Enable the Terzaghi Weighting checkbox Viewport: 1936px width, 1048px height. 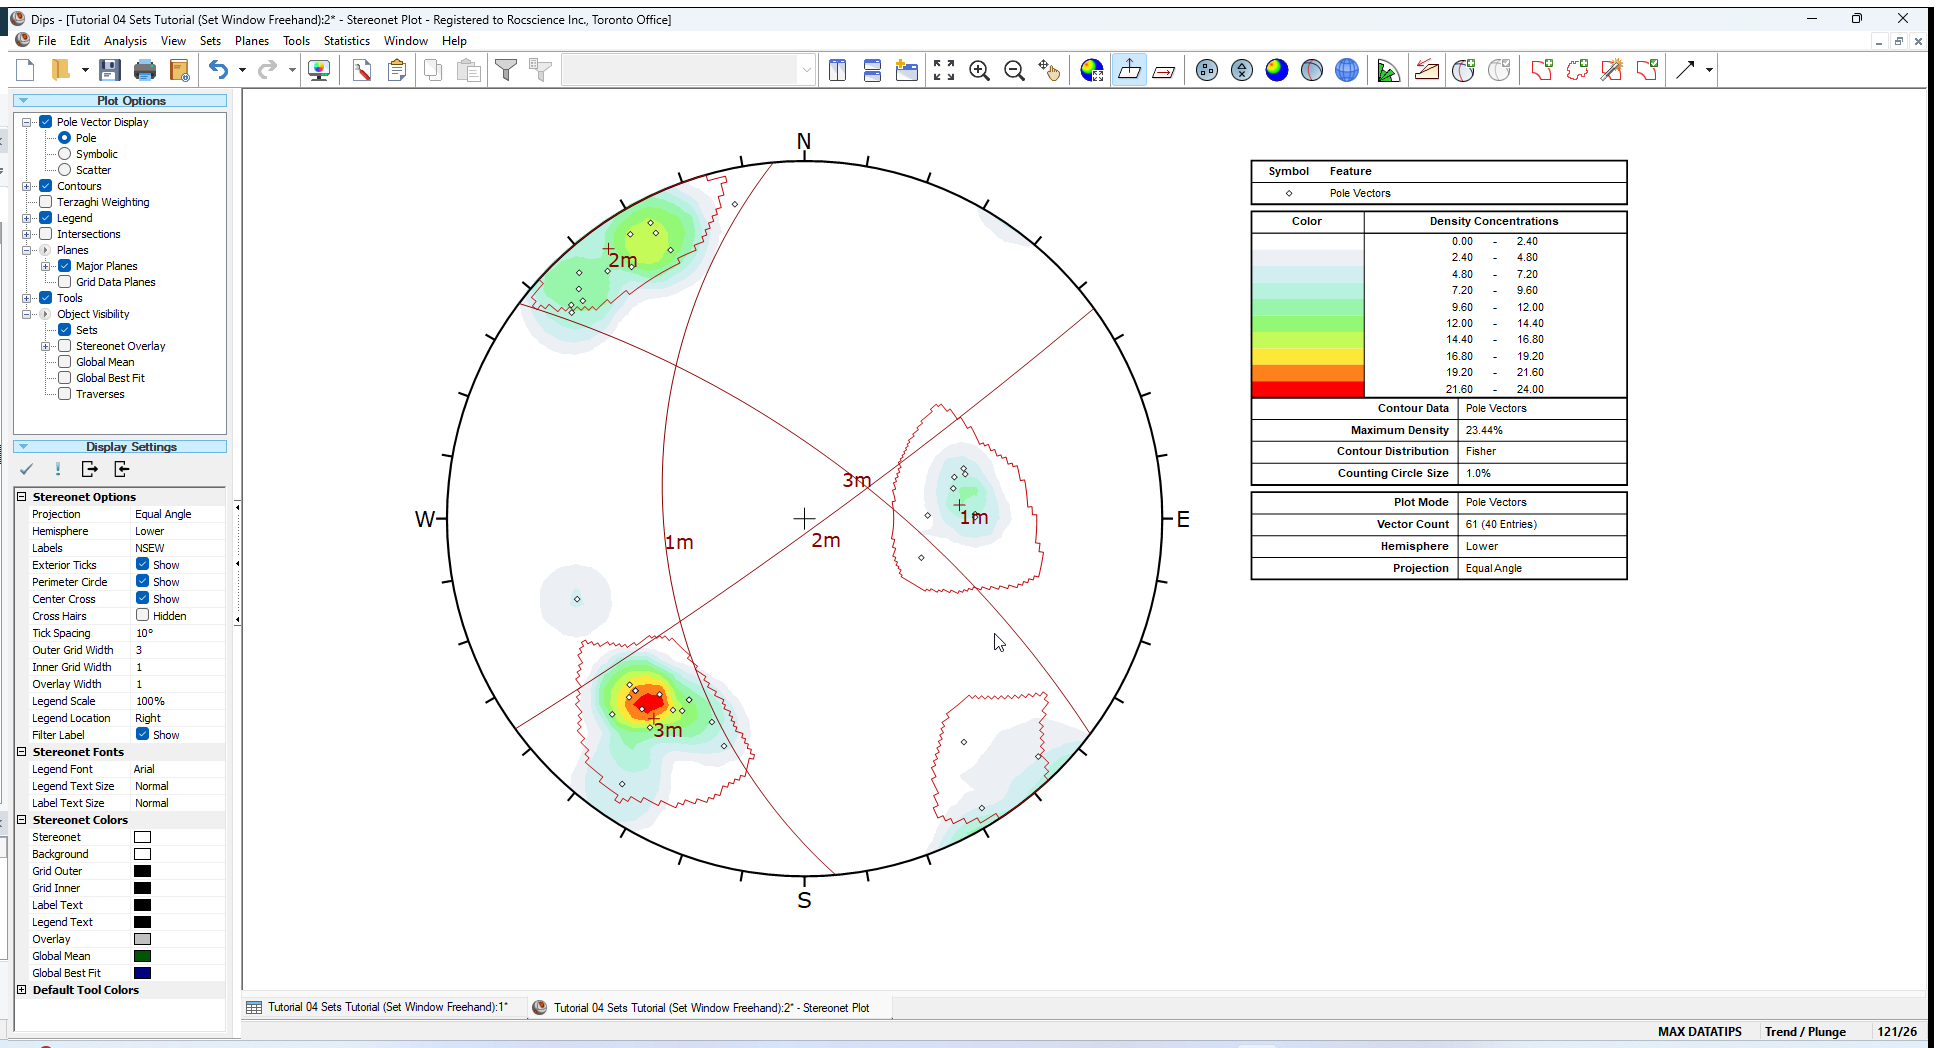click(x=46, y=202)
